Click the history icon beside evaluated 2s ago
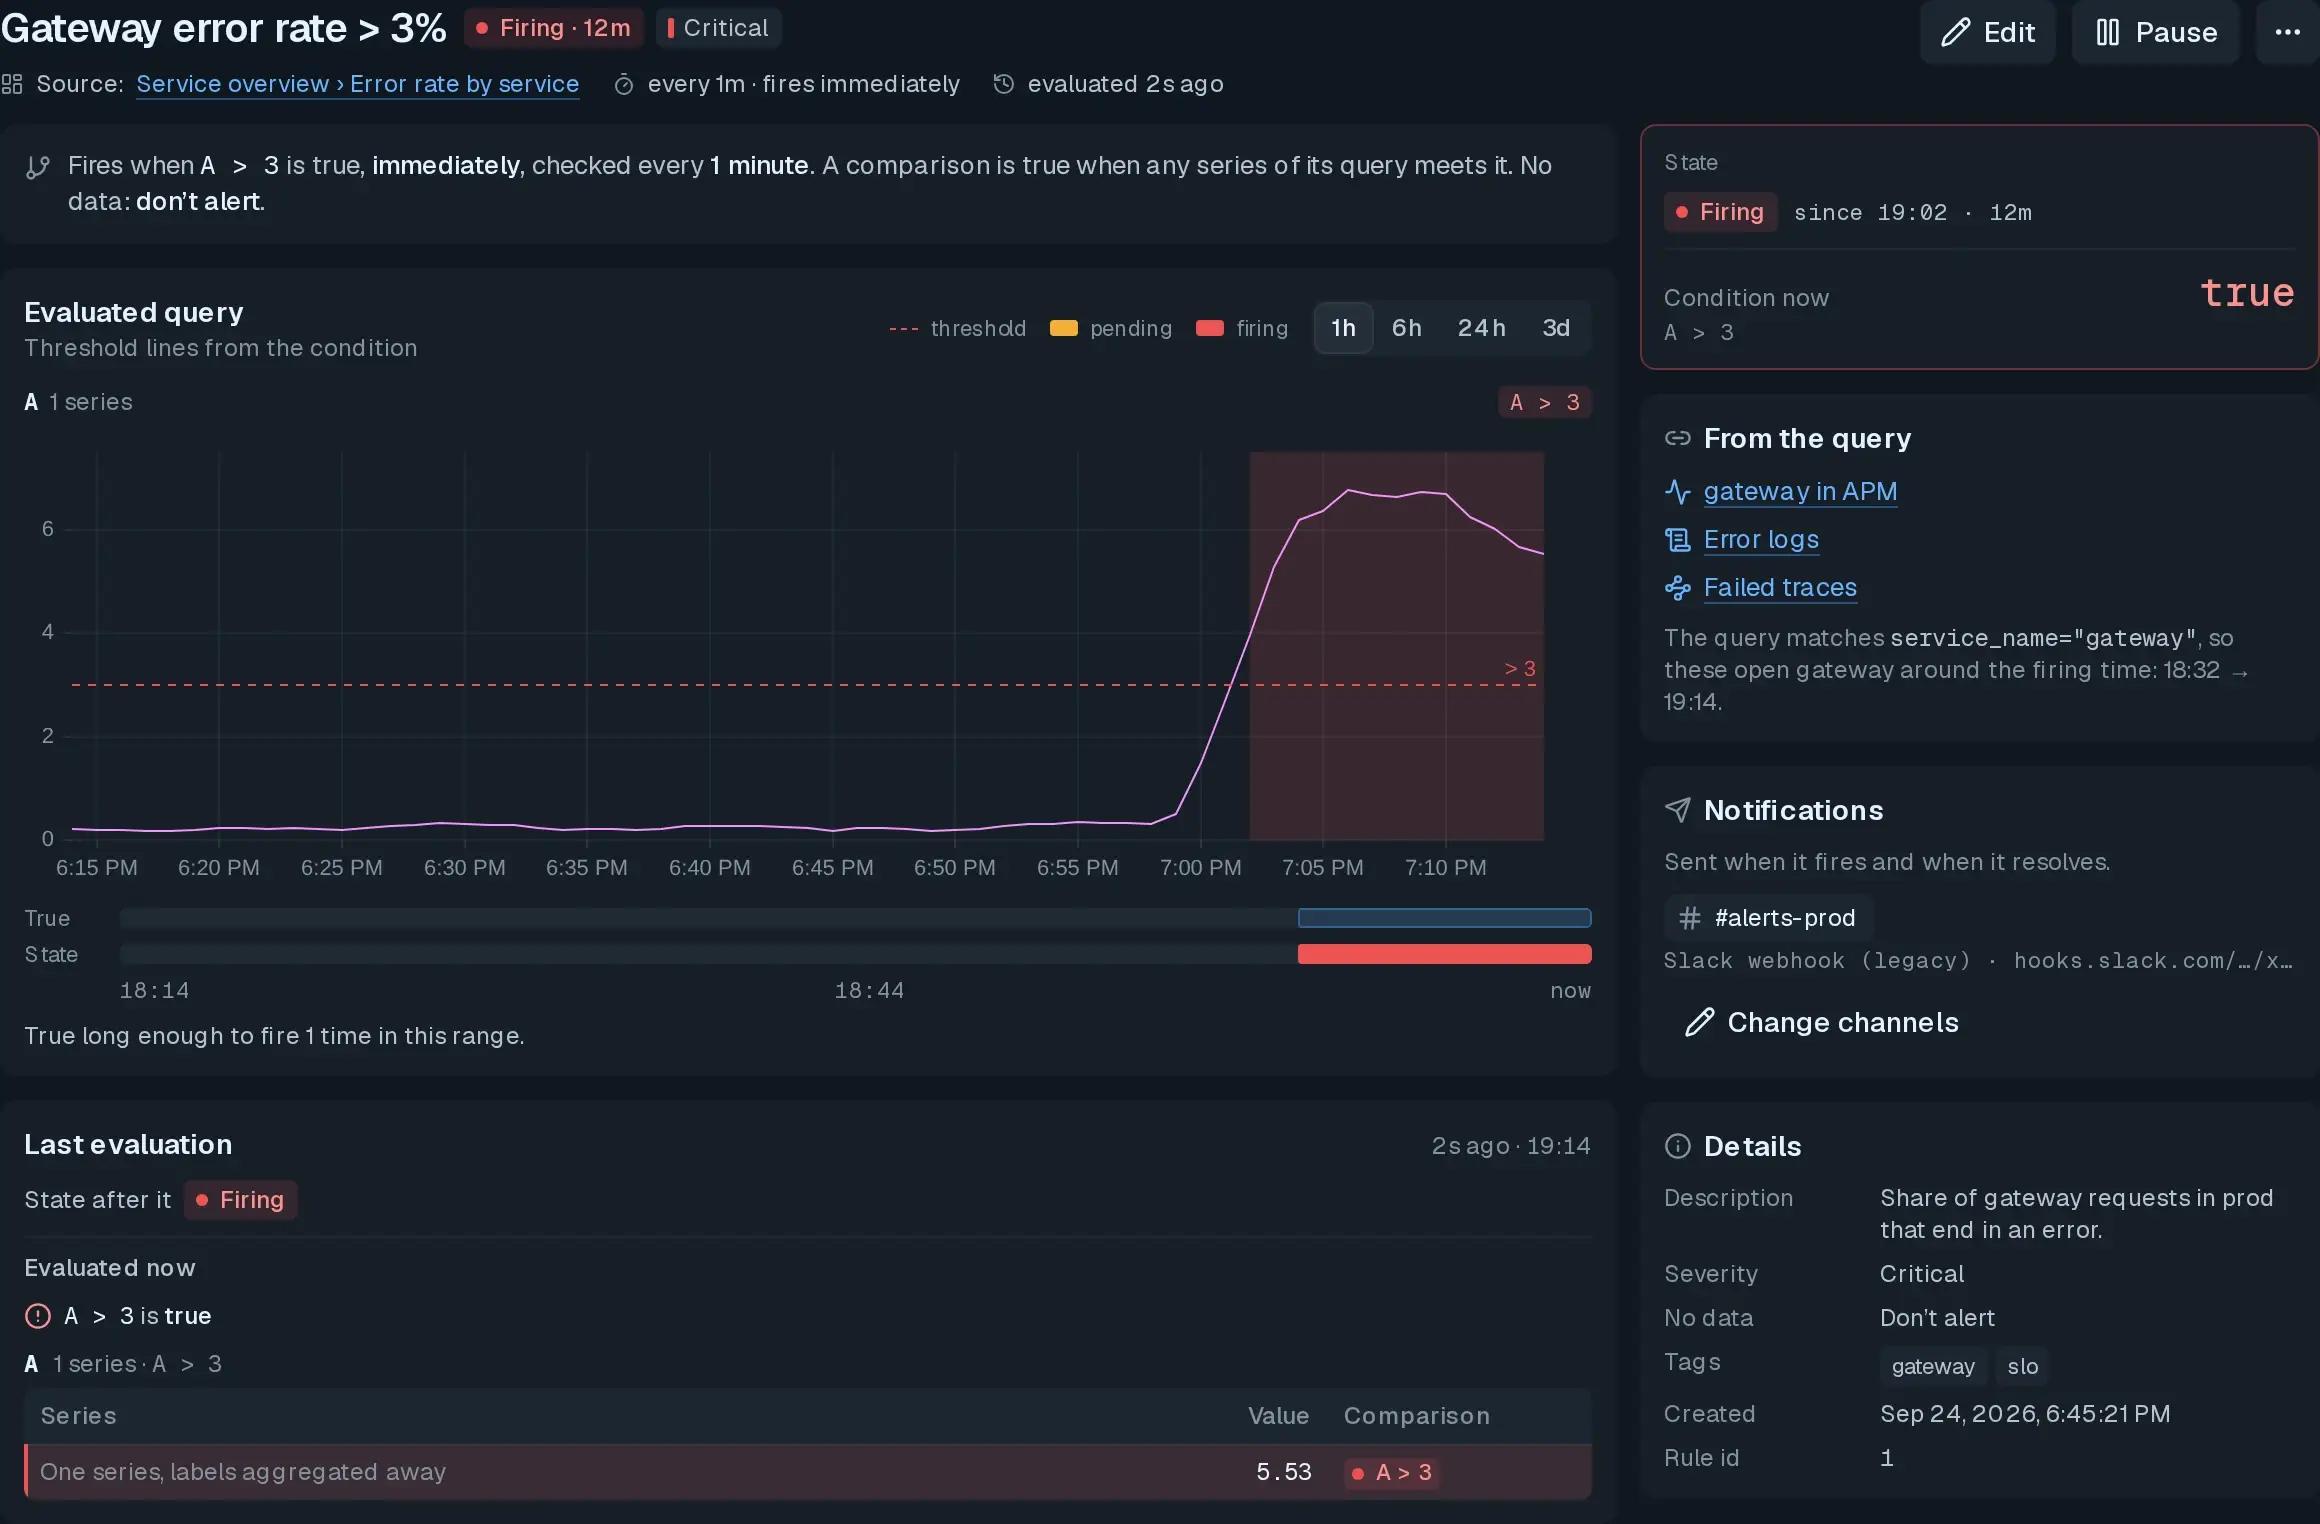Image resolution: width=2320 pixels, height=1524 pixels. (x=1003, y=84)
